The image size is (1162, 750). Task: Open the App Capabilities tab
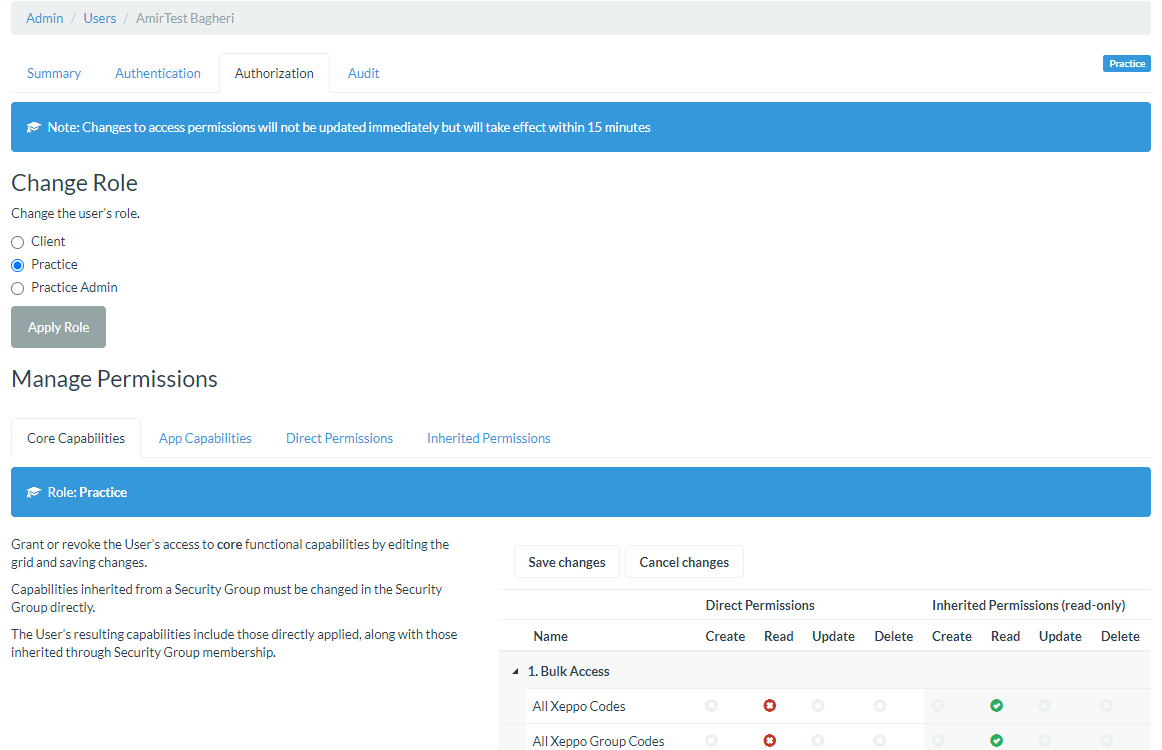coord(205,438)
